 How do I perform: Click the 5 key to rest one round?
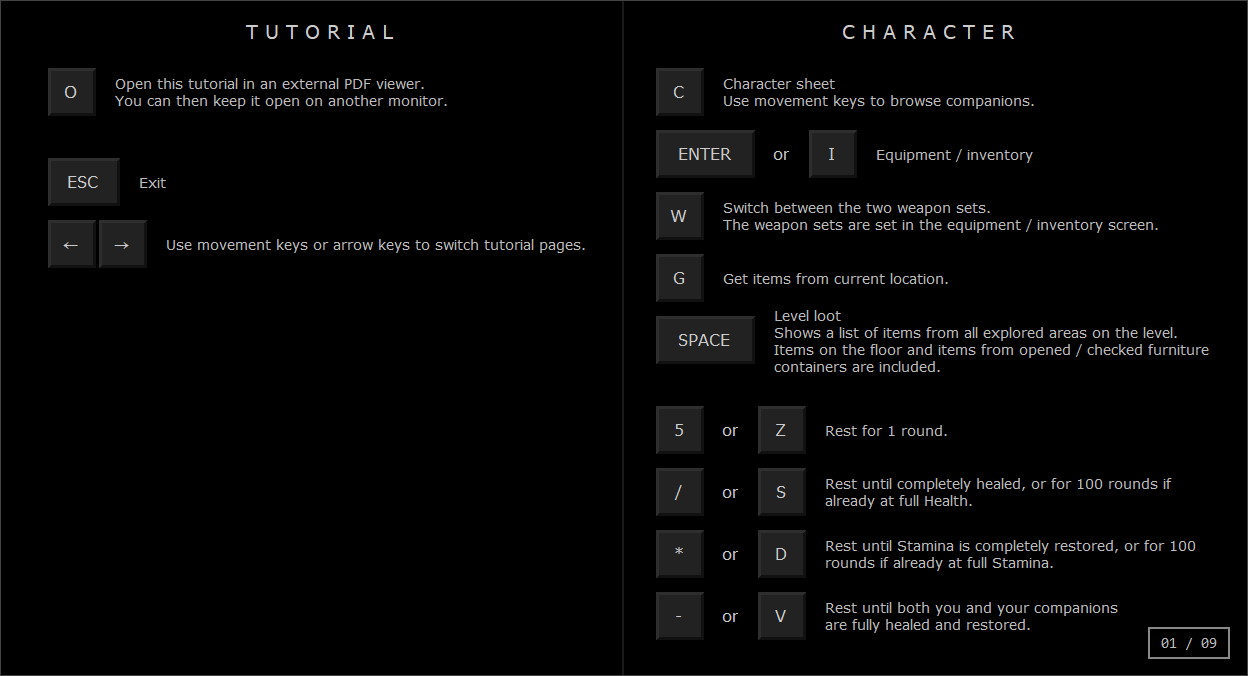pyautogui.click(x=679, y=430)
